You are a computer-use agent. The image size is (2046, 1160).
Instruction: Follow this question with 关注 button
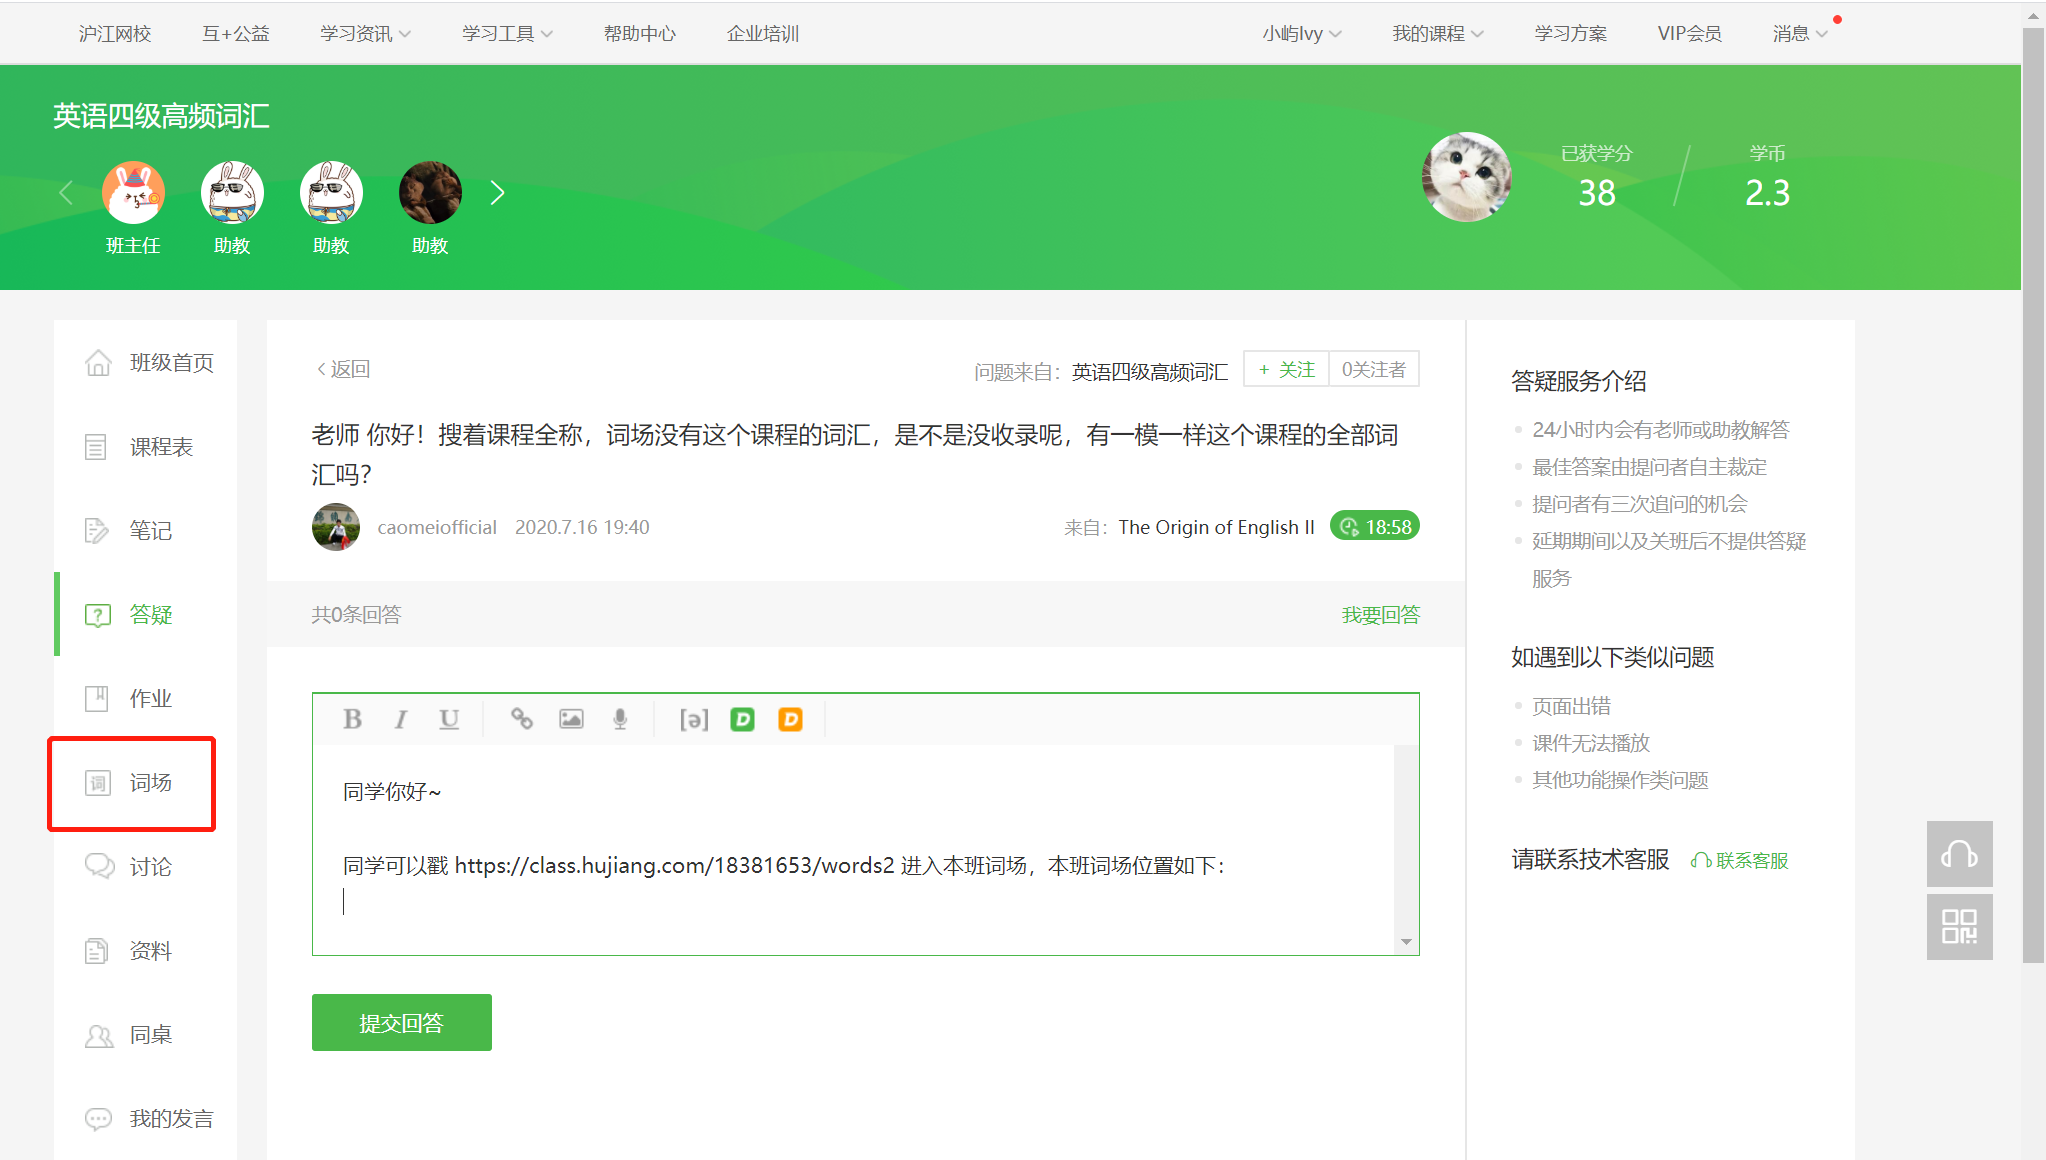click(x=1286, y=369)
